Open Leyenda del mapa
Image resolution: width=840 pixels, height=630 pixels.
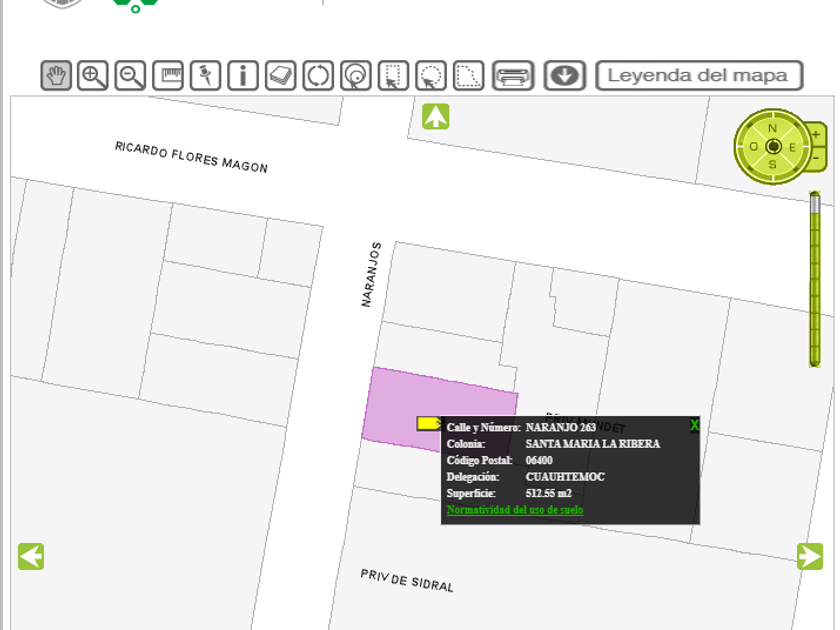pos(699,75)
